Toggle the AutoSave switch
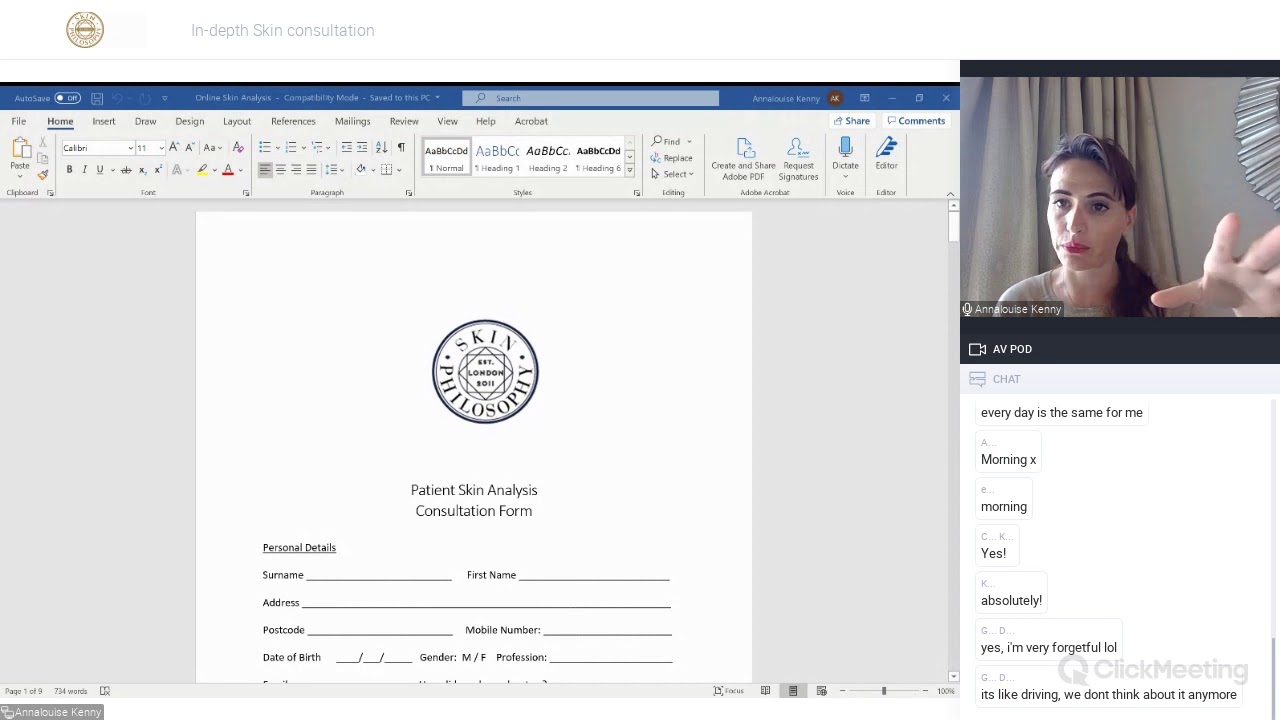The height and width of the screenshot is (720, 1280). (67, 98)
